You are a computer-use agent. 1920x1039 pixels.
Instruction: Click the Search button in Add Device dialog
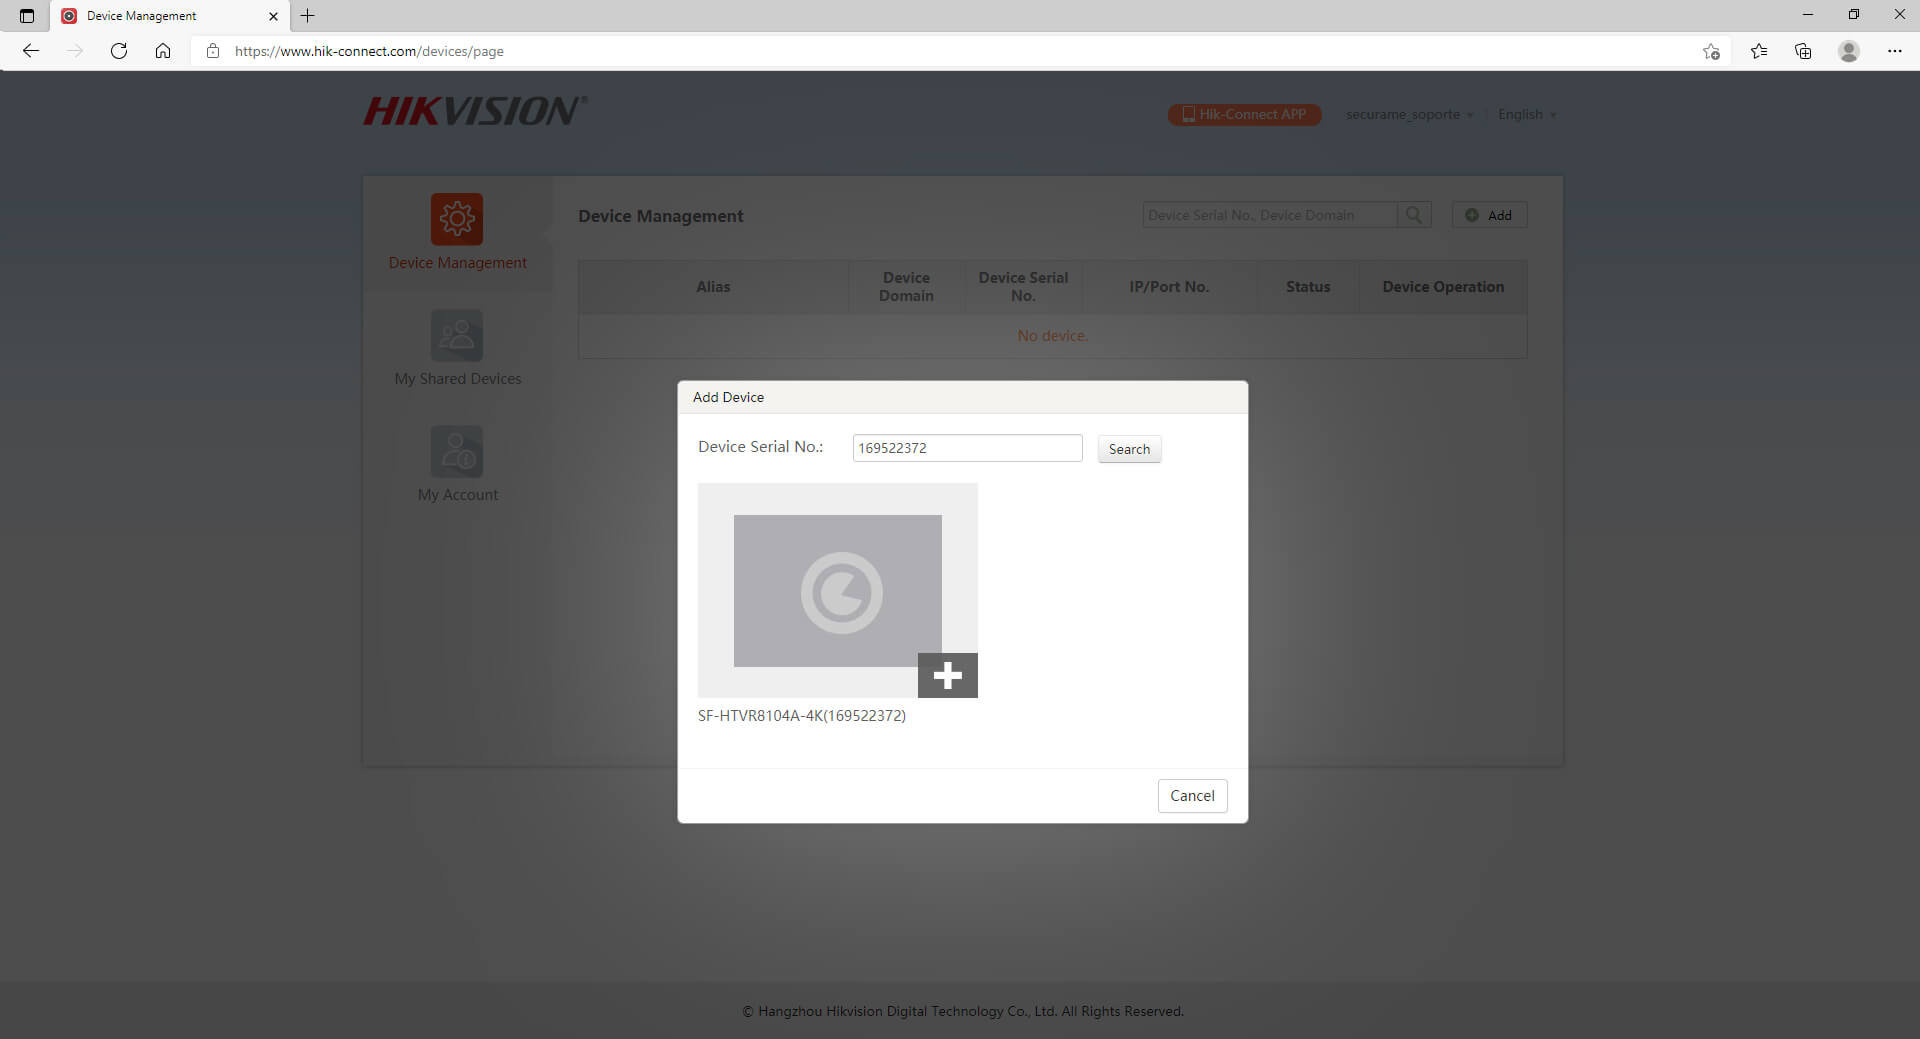pos(1129,449)
